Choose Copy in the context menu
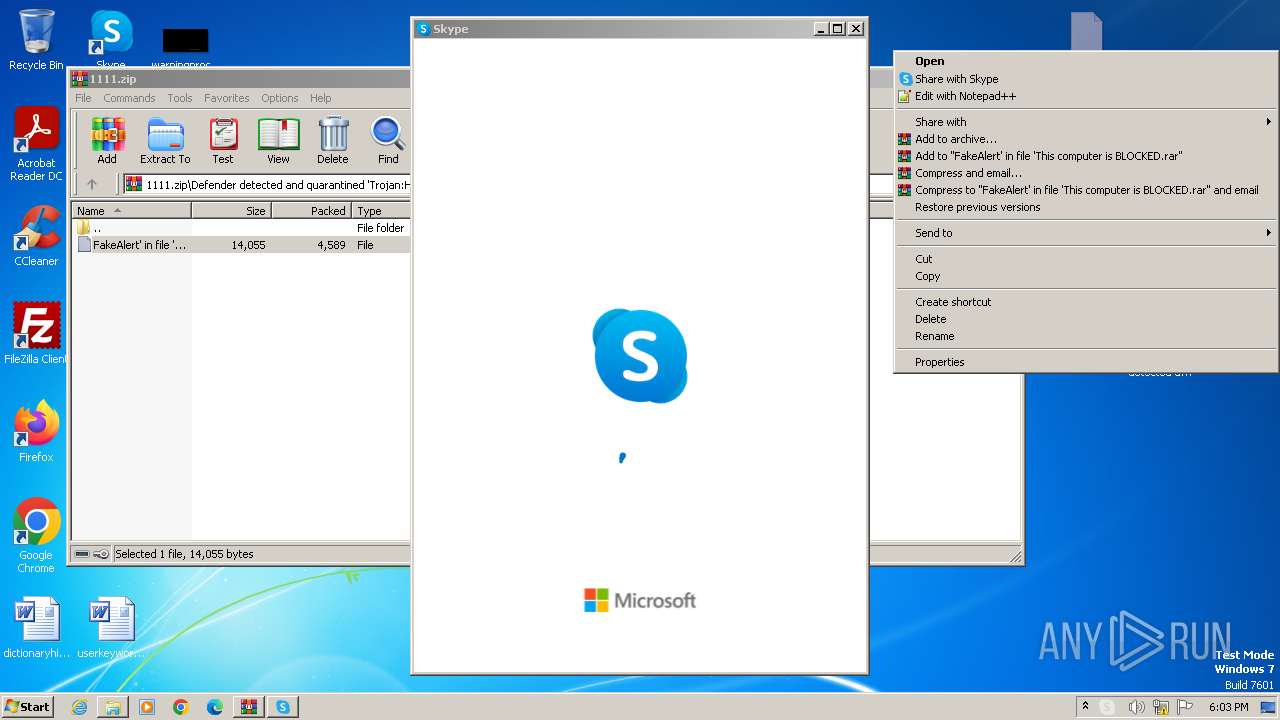 pyautogui.click(x=1086, y=276)
